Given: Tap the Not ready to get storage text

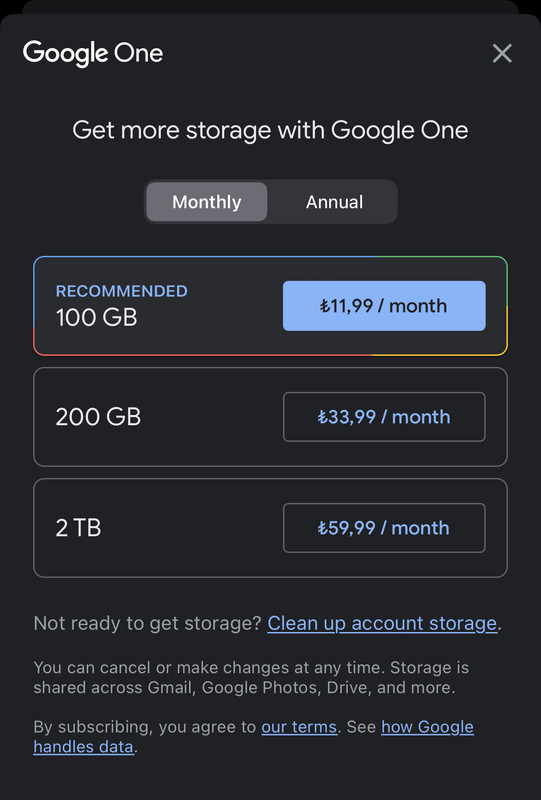Looking at the screenshot, I should coord(147,623).
